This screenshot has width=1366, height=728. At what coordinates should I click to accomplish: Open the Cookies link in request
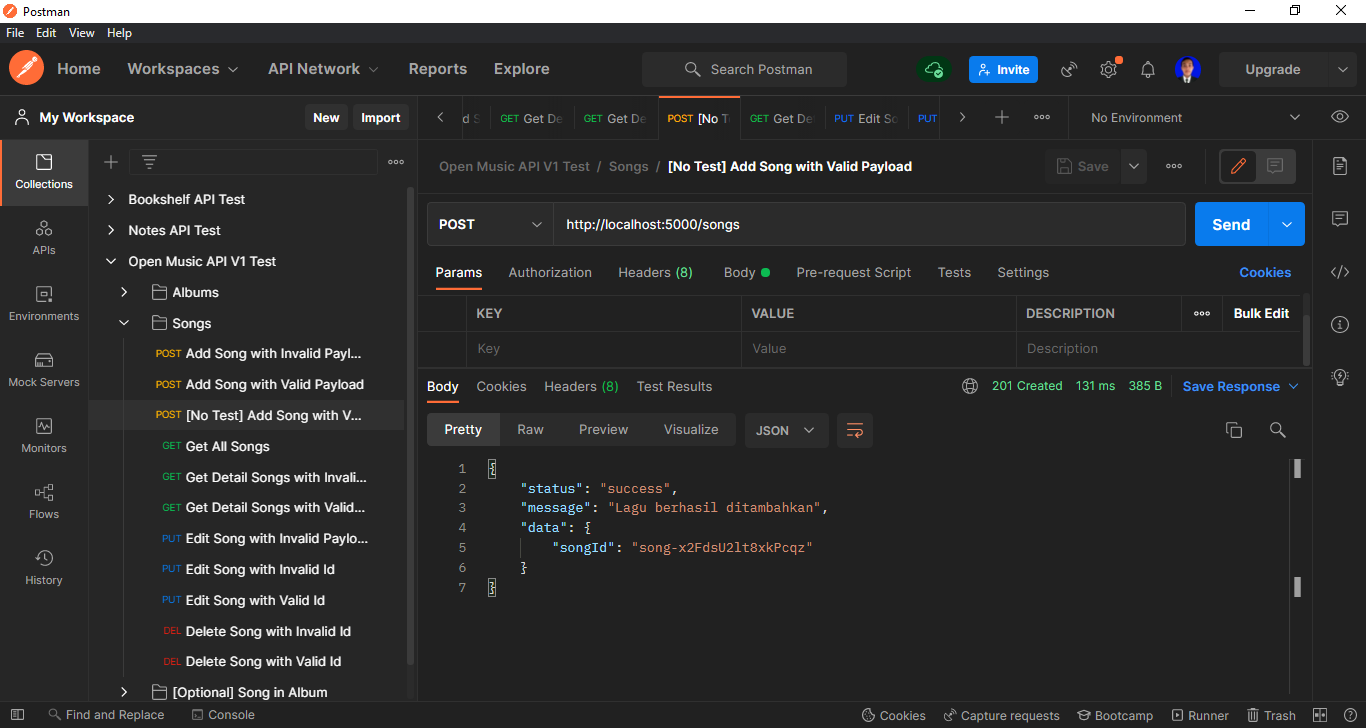(1265, 272)
